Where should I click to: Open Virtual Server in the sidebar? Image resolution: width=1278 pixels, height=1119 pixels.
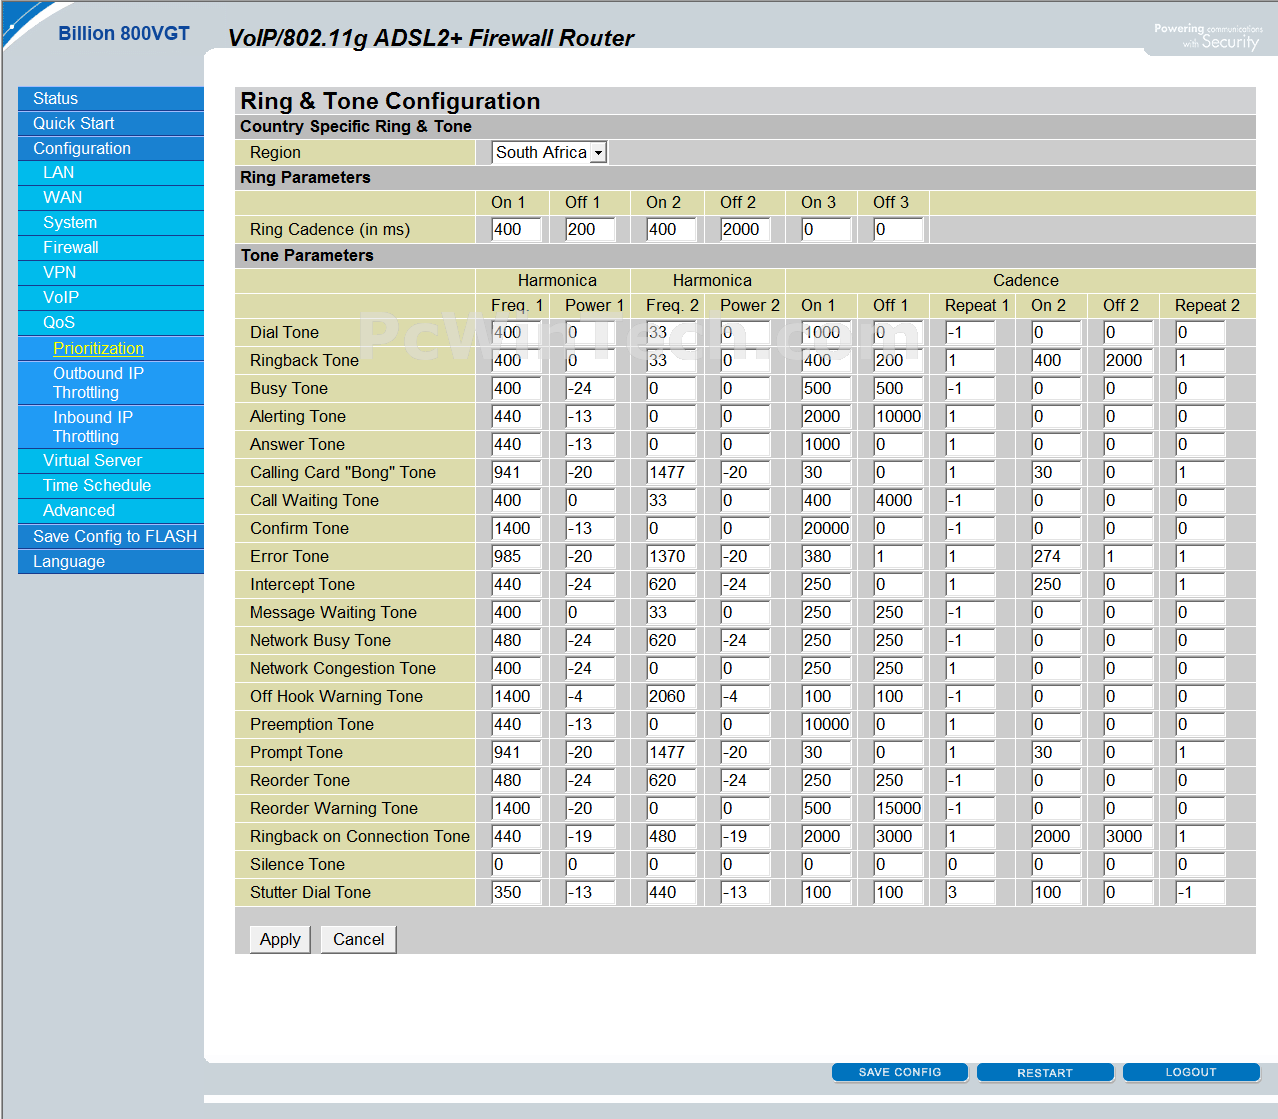tap(111, 461)
